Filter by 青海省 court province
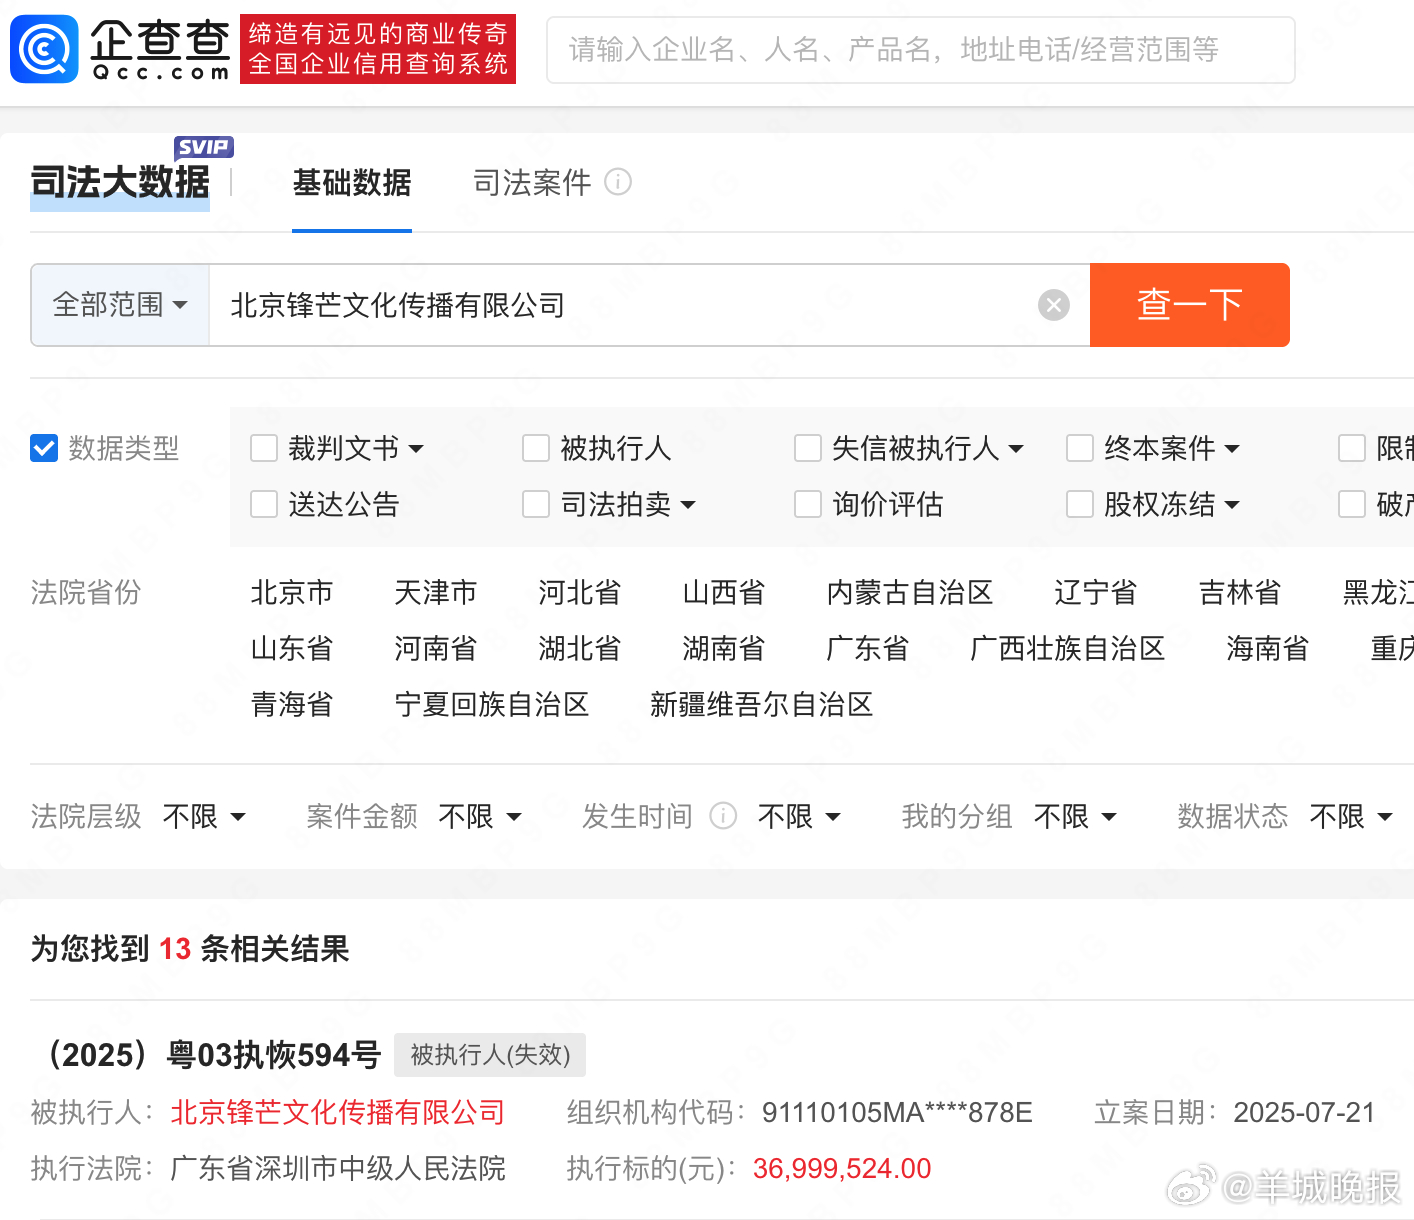 coord(292,705)
